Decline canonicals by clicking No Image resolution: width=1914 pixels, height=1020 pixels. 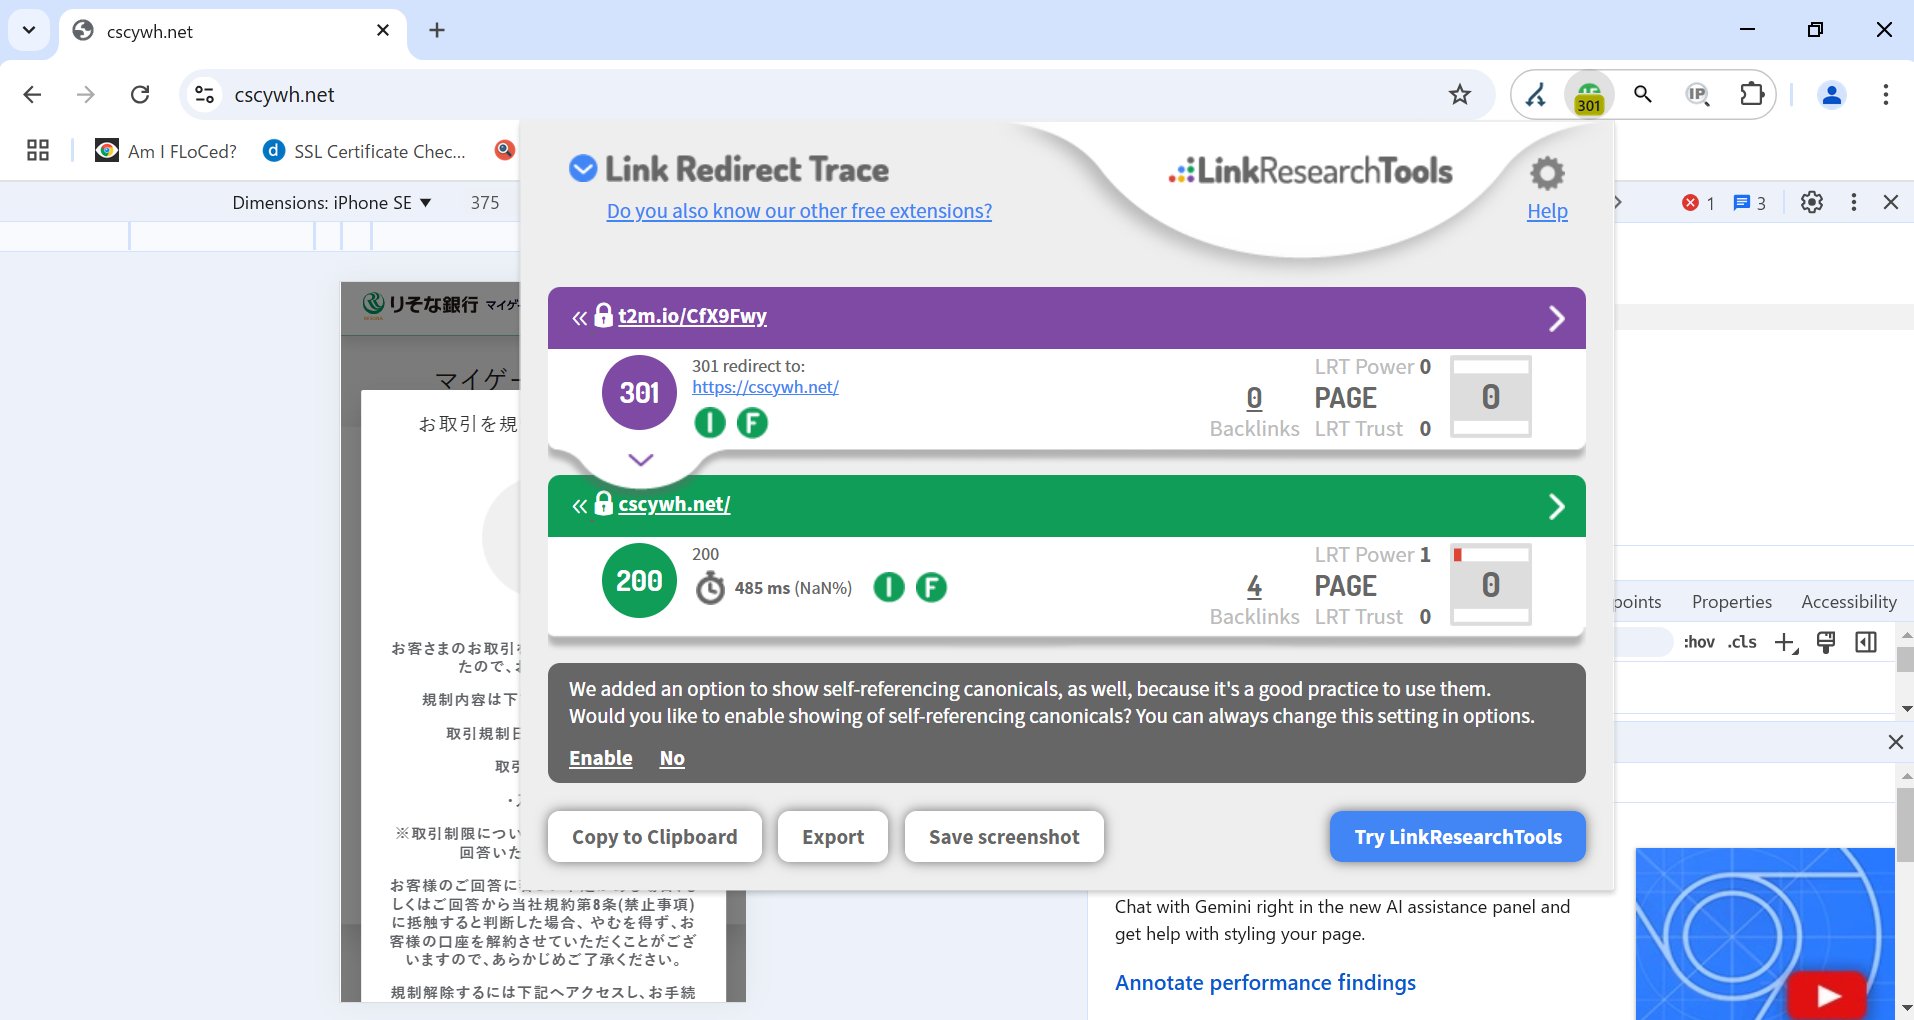pos(672,758)
